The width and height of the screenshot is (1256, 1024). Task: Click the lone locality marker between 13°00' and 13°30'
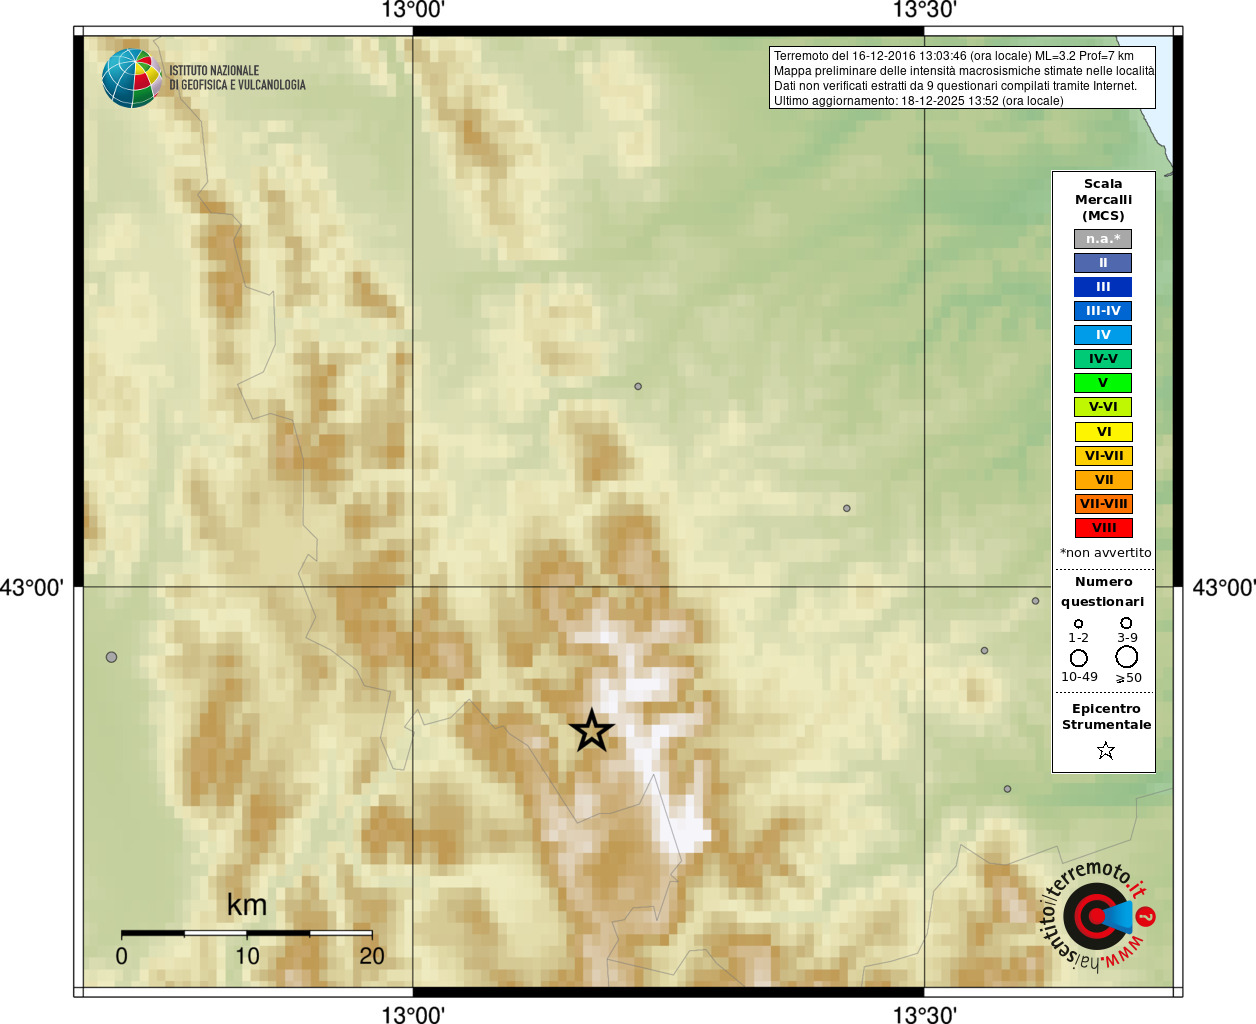tap(846, 508)
